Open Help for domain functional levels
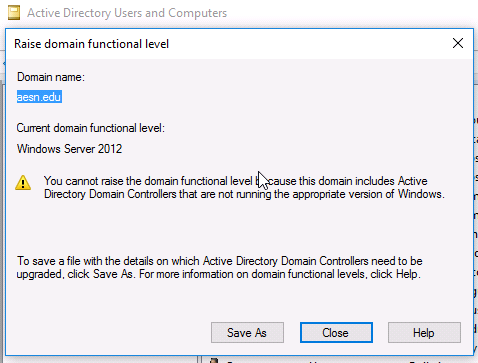The height and width of the screenshot is (363, 478). point(424,332)
